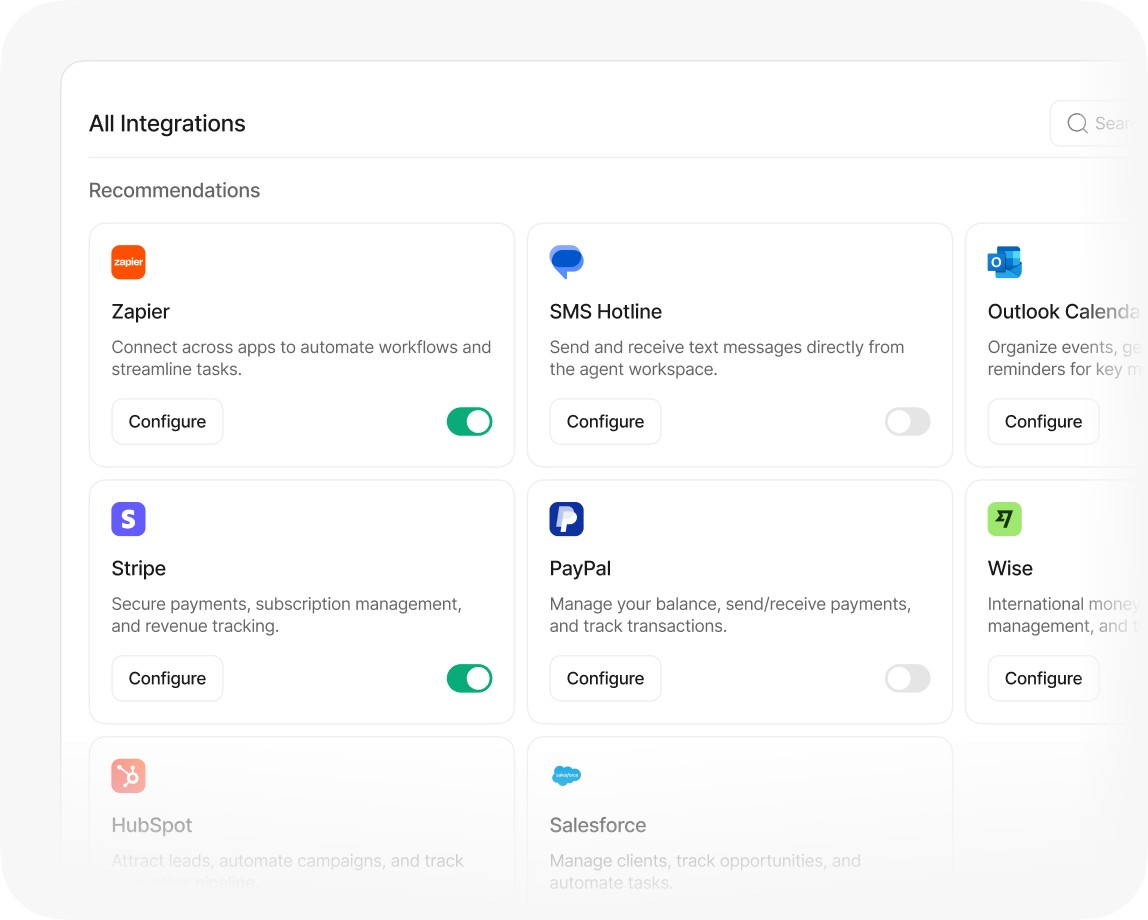Select the "Manage clients, track opportunities" description
The image size is (1148, 920).
point(705,872)
